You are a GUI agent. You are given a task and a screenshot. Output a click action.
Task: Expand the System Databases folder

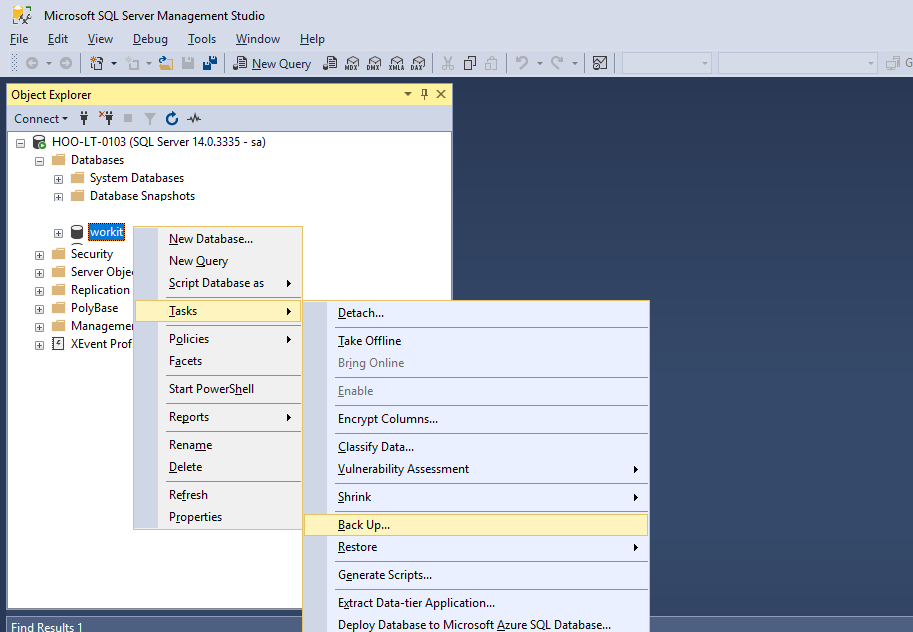point(58,179)
